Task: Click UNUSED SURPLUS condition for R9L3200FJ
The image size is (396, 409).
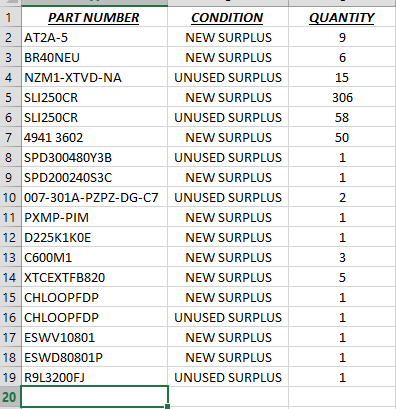Action: click(228, 377)
